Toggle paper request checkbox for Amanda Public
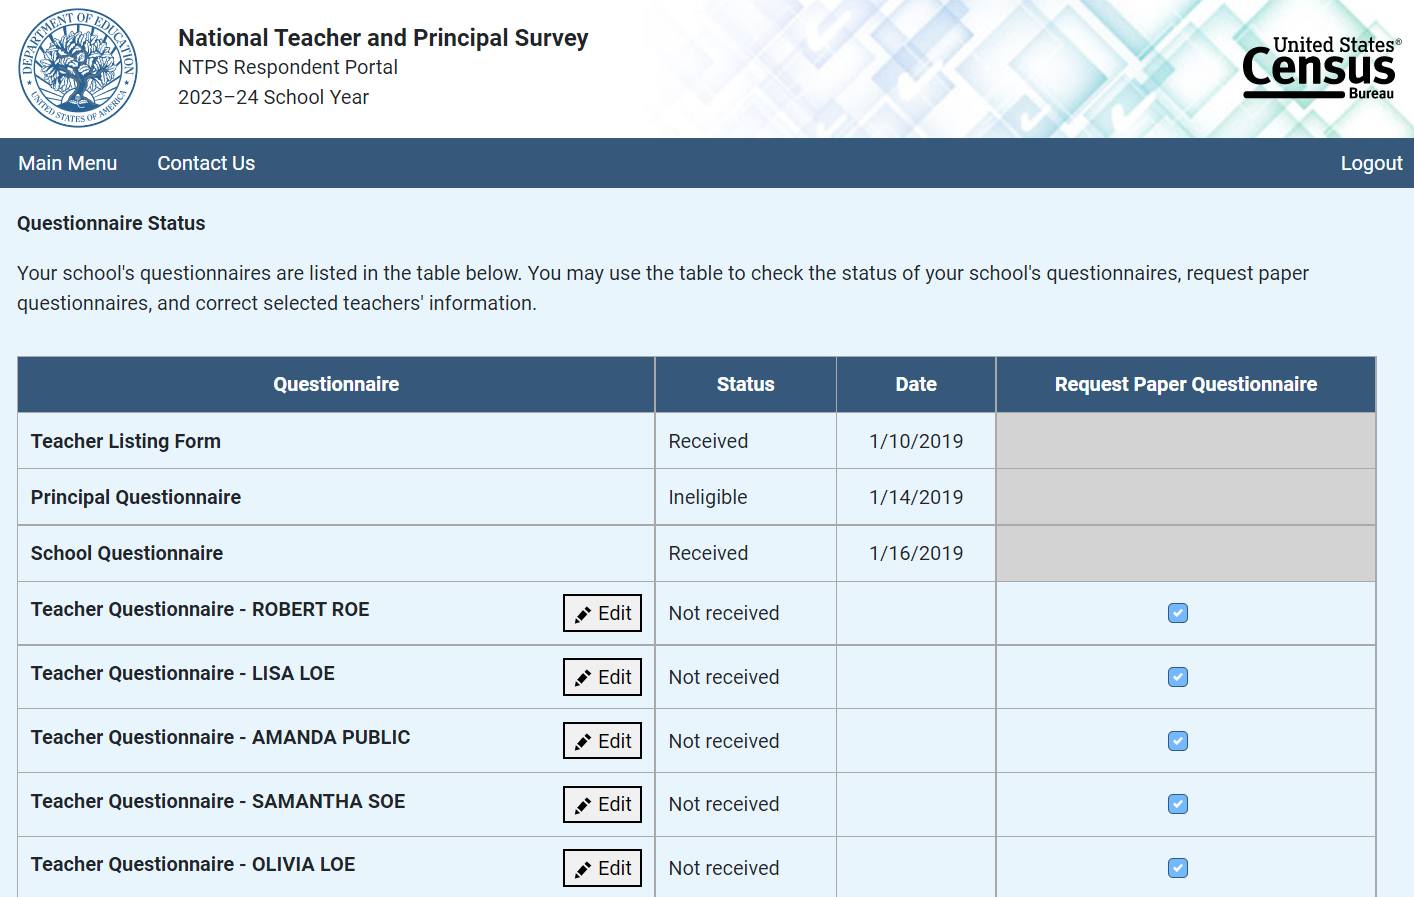The image size is (1414, 897). [1178, 741]
